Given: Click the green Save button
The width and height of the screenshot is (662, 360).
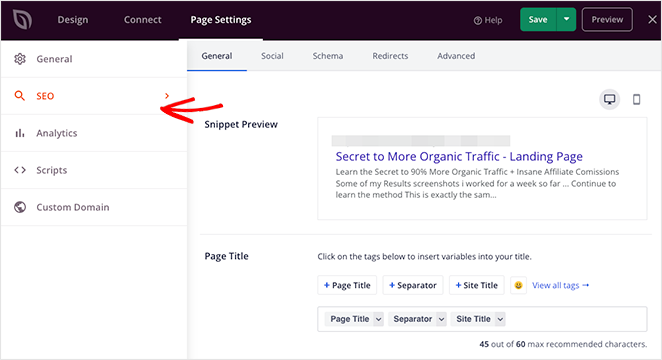Looking at the screenshot, I should (x=538, y=19).
